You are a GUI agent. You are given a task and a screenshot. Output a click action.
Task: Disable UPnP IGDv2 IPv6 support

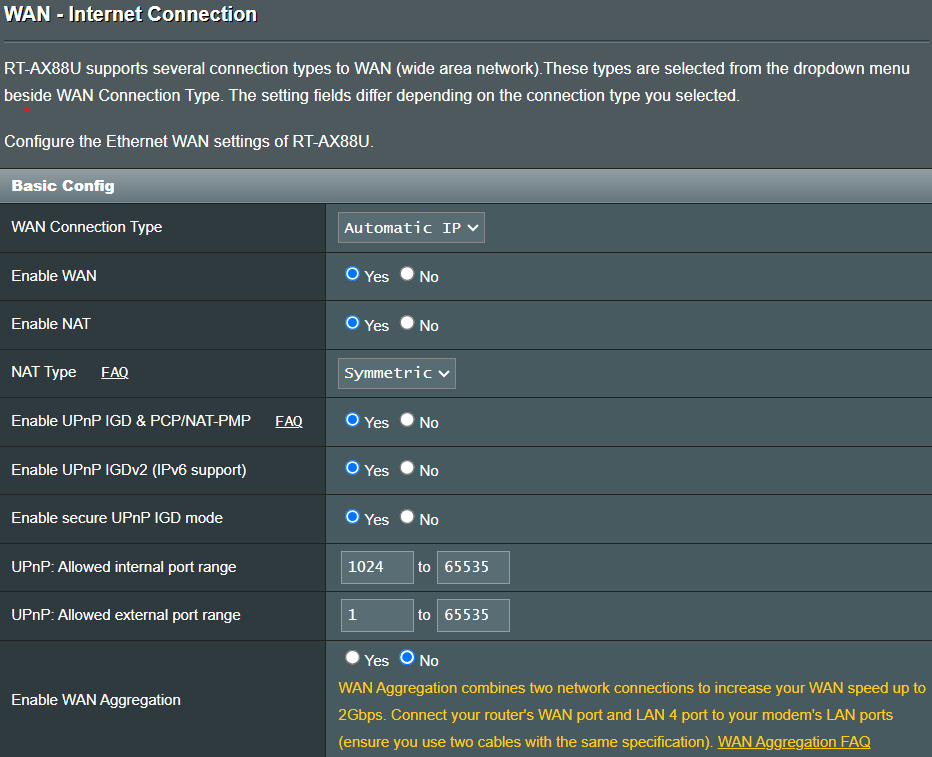tap(407, 468)
